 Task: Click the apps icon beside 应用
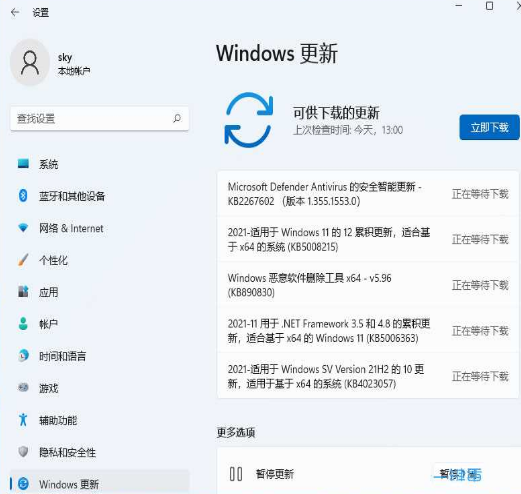(x=23, y=292)
